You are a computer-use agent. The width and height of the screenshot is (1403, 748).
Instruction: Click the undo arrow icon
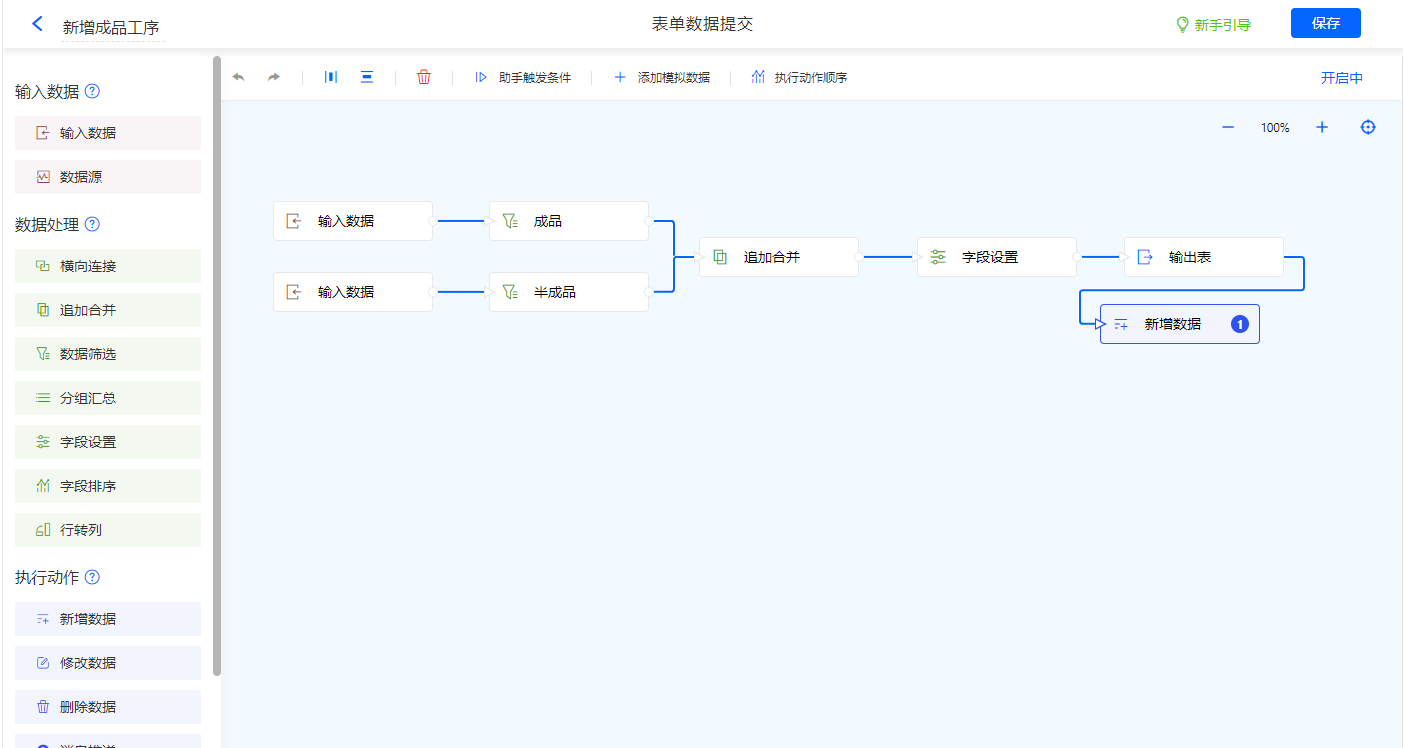[238, 77]
